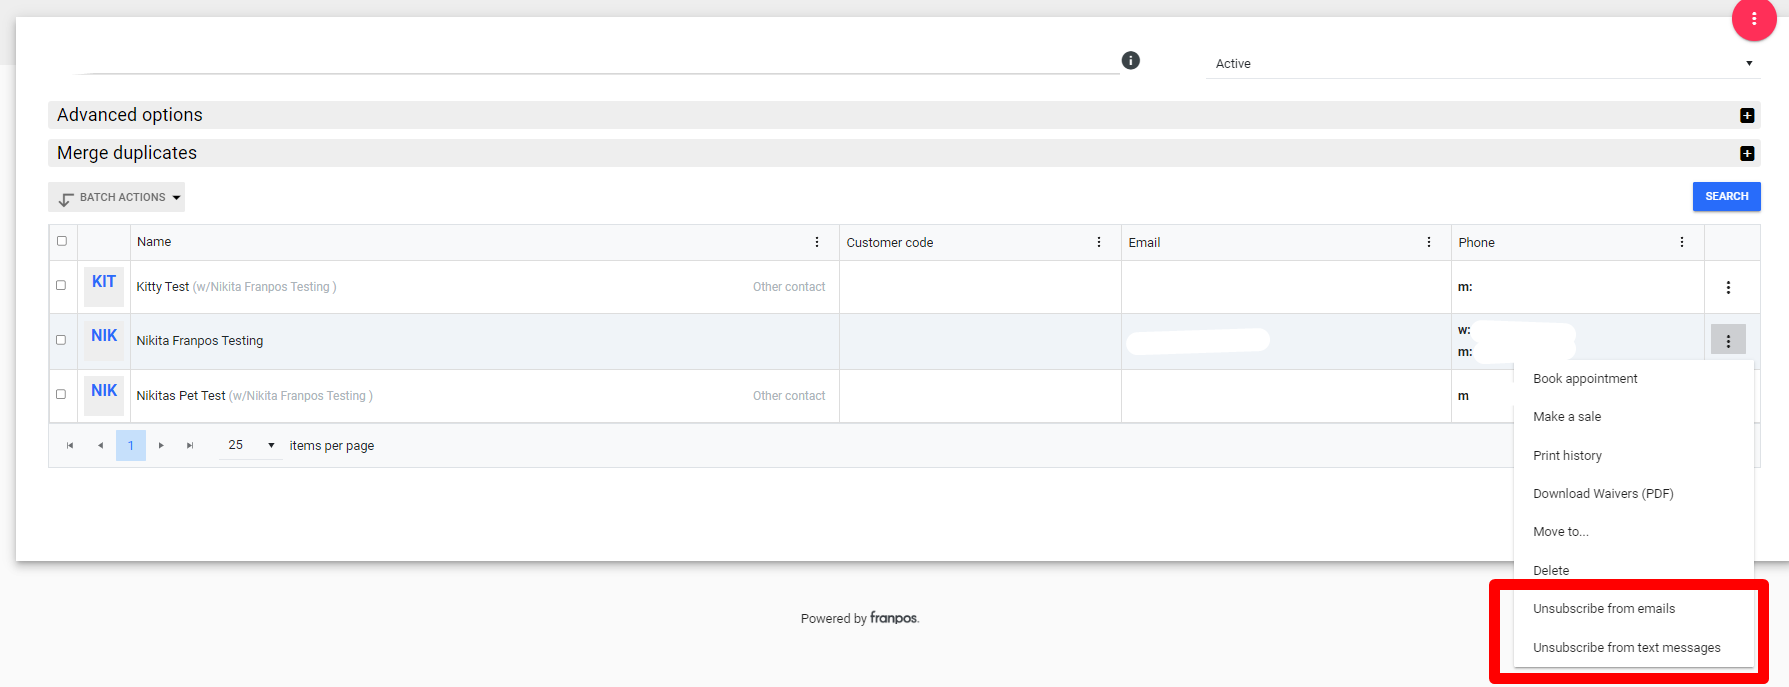The height and width of the screenshot is (687, 1789).
Task: Click the Merge duplicates heading
Action: 127,153
